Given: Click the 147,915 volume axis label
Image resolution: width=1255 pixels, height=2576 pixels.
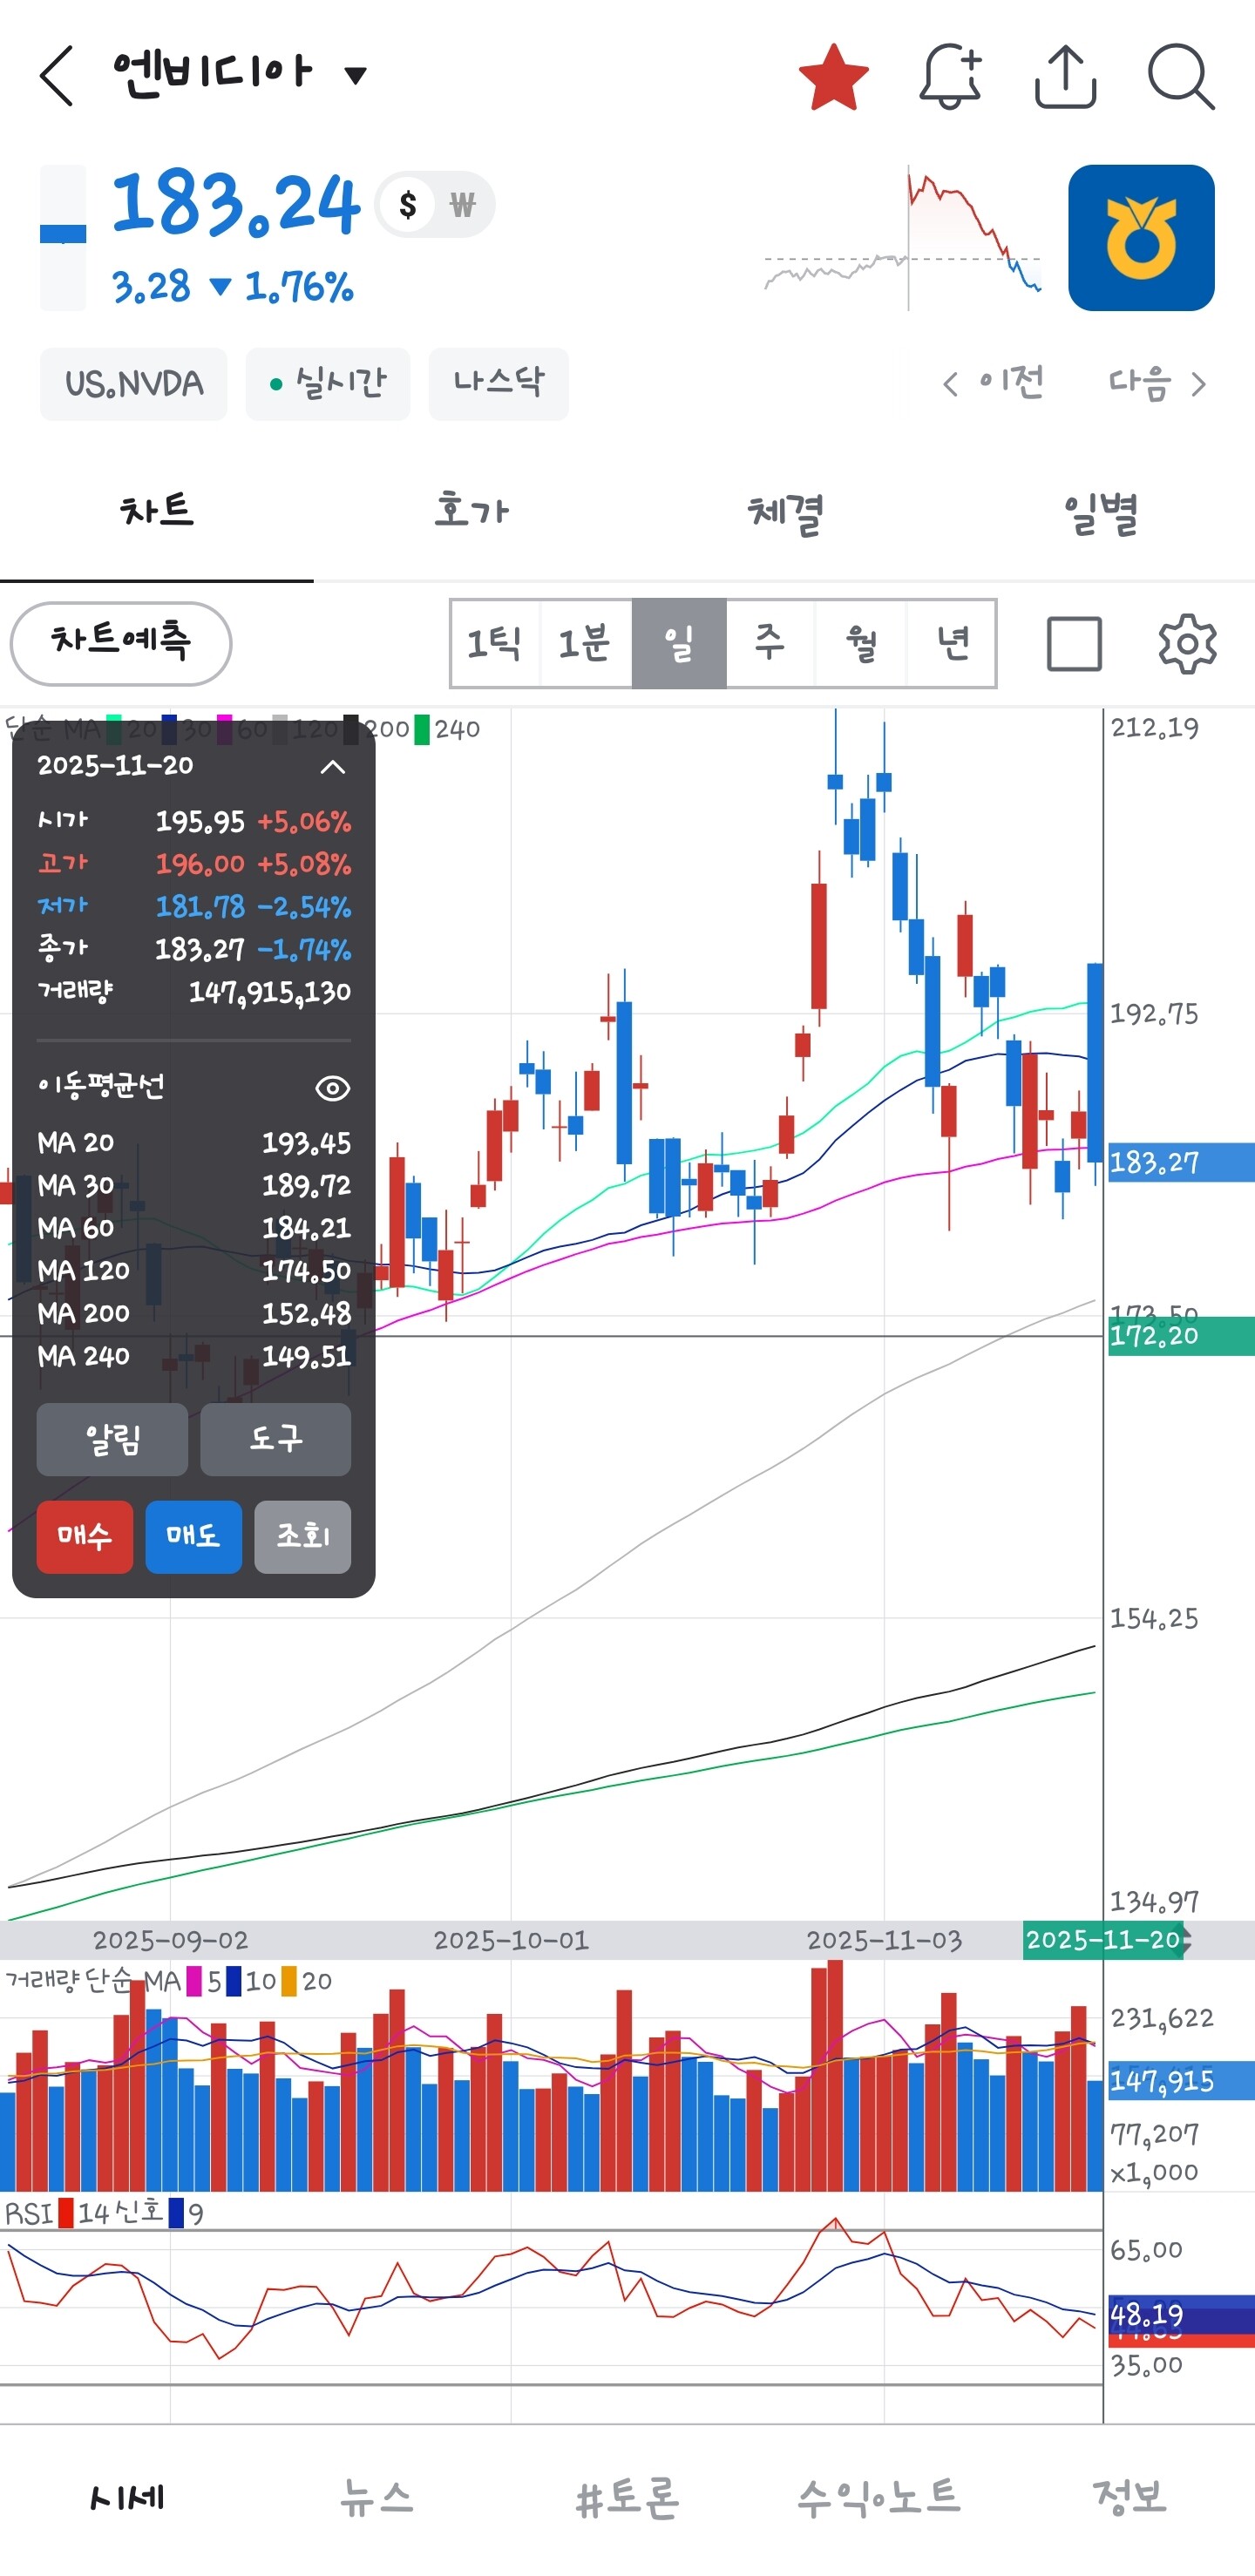Looking at the screenshot, I should pyautogui.click(x=1181, y=2081).
